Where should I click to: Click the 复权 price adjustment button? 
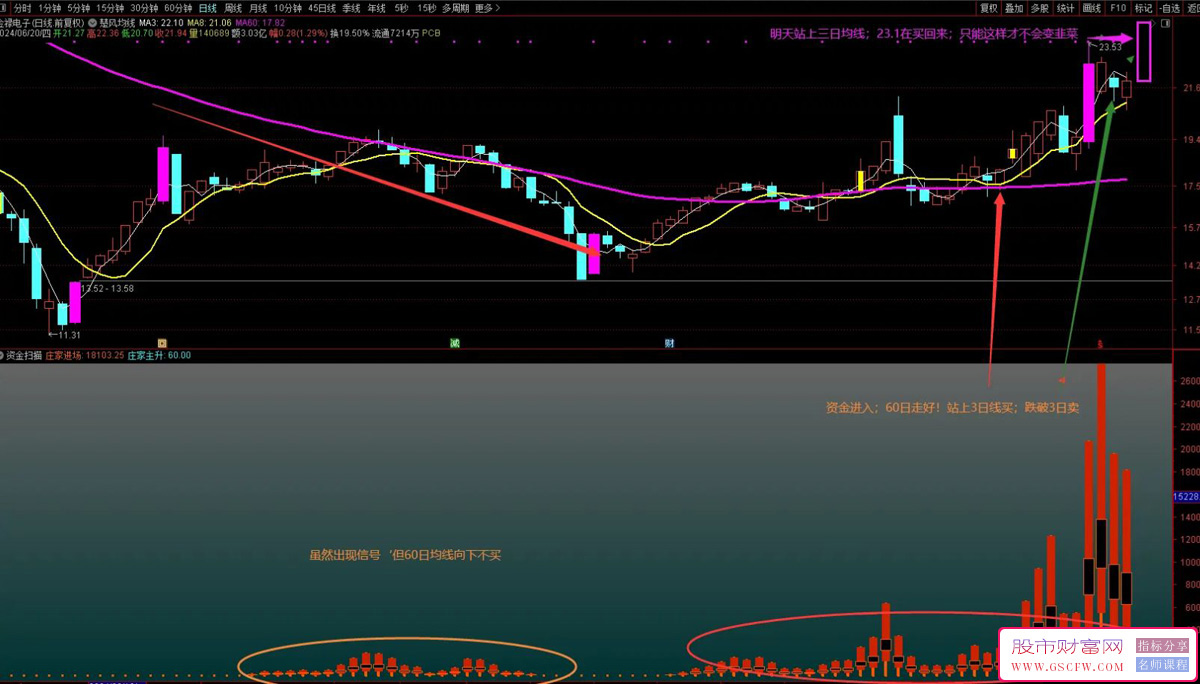click(989, 8)
